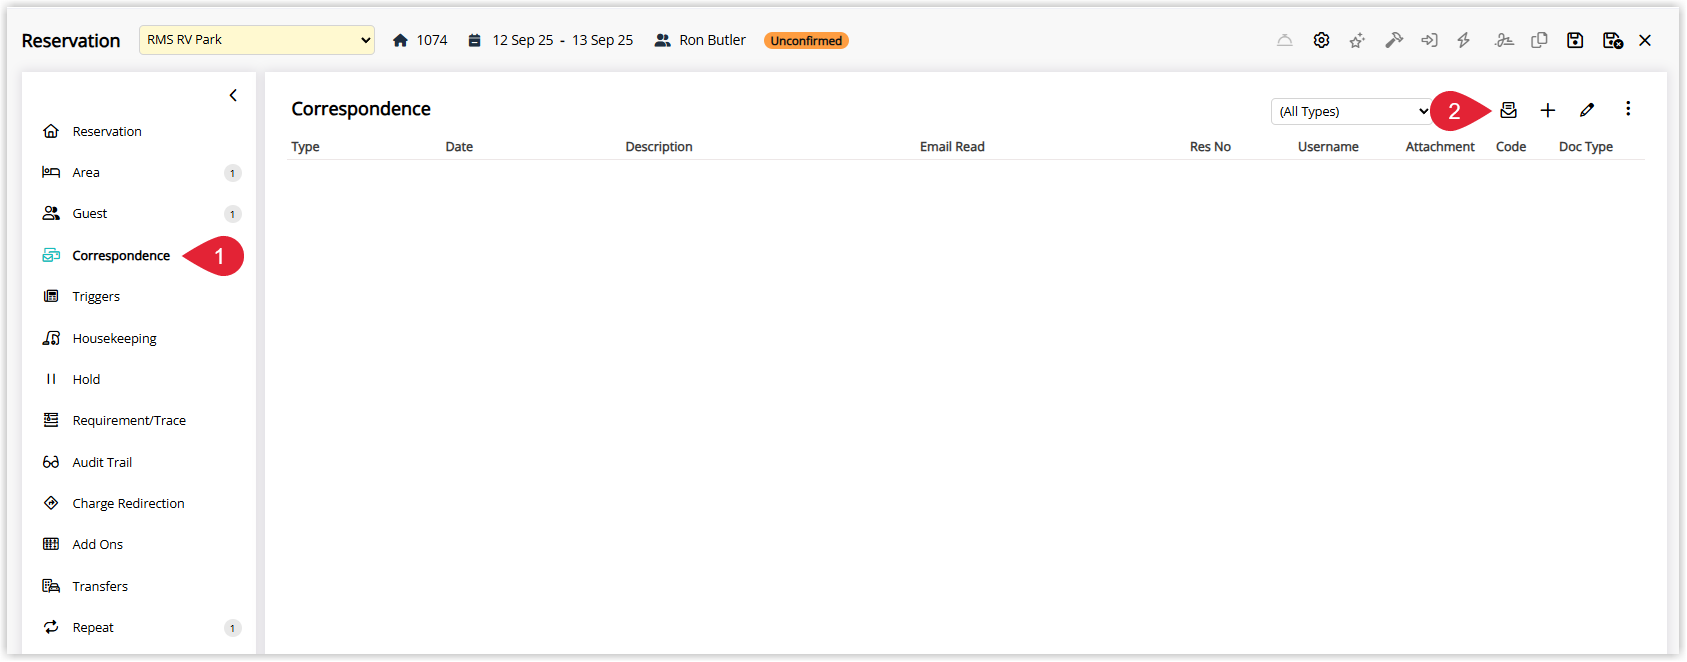
Task: Click the people icon beside Guest
Action: [51, 213]
